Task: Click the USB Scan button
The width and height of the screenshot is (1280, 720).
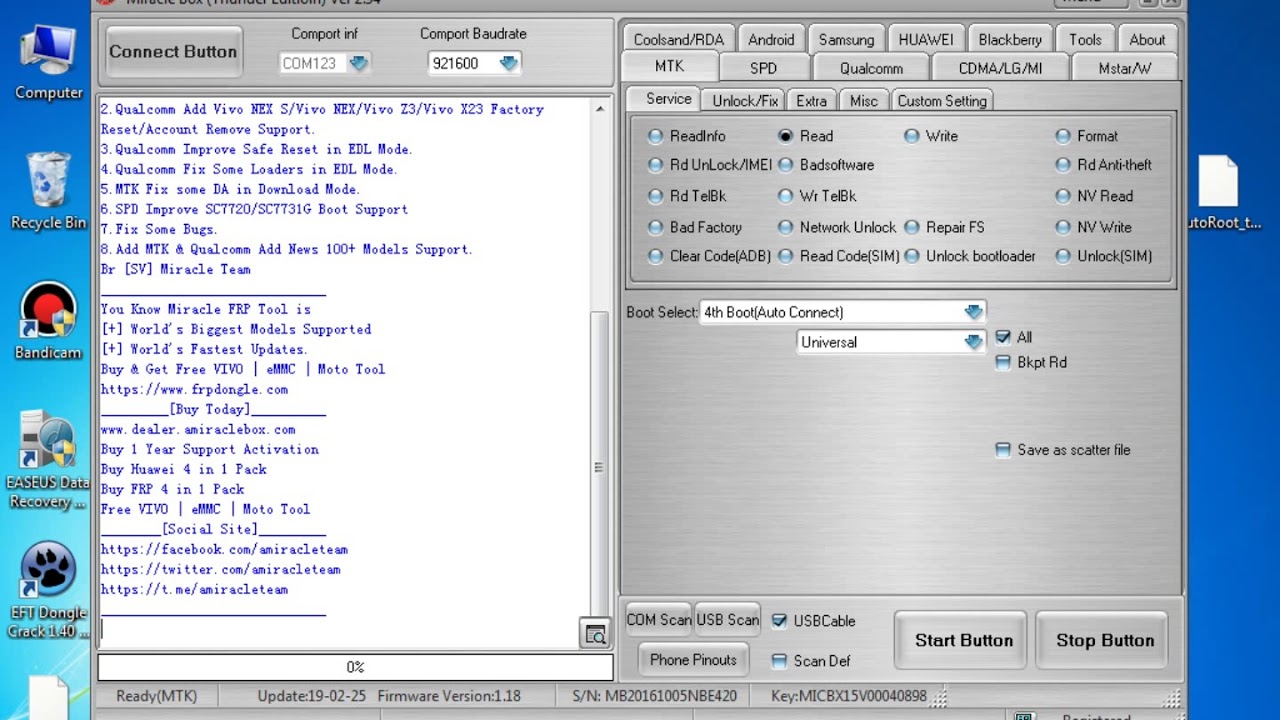Action: point(727,620)
